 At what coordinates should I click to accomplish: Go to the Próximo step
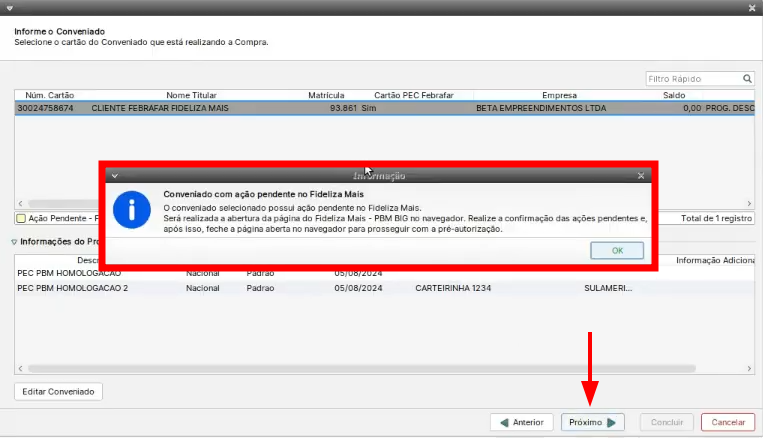coord(593,422)
